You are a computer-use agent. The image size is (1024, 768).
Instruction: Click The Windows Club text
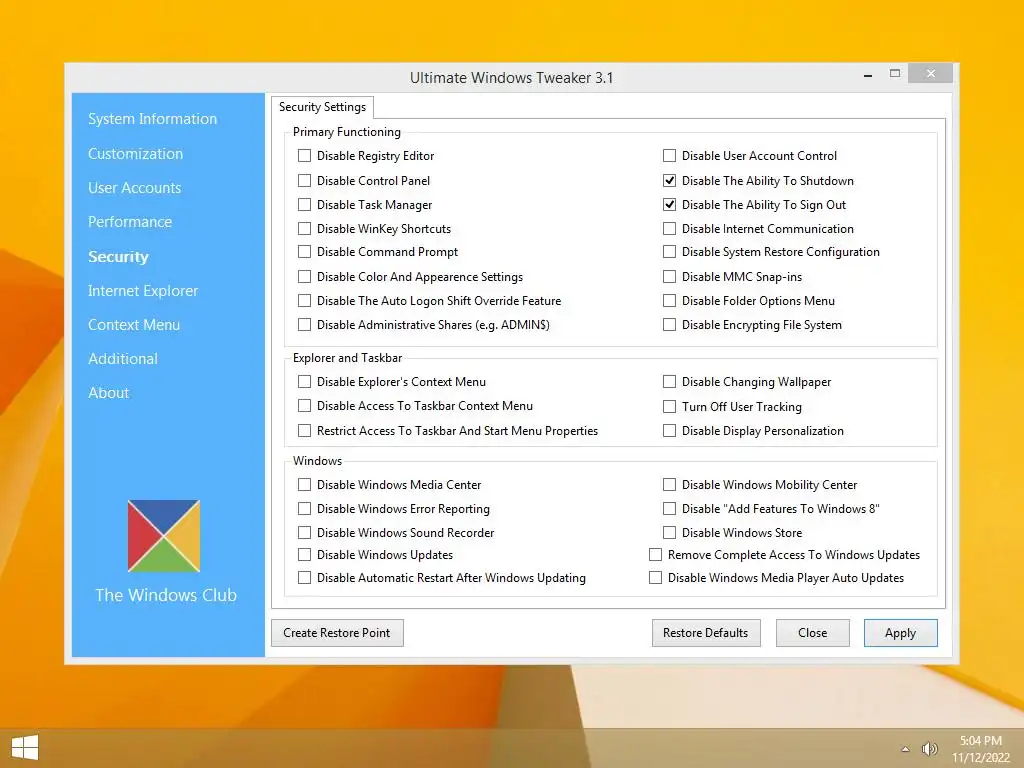pos(166,595)
